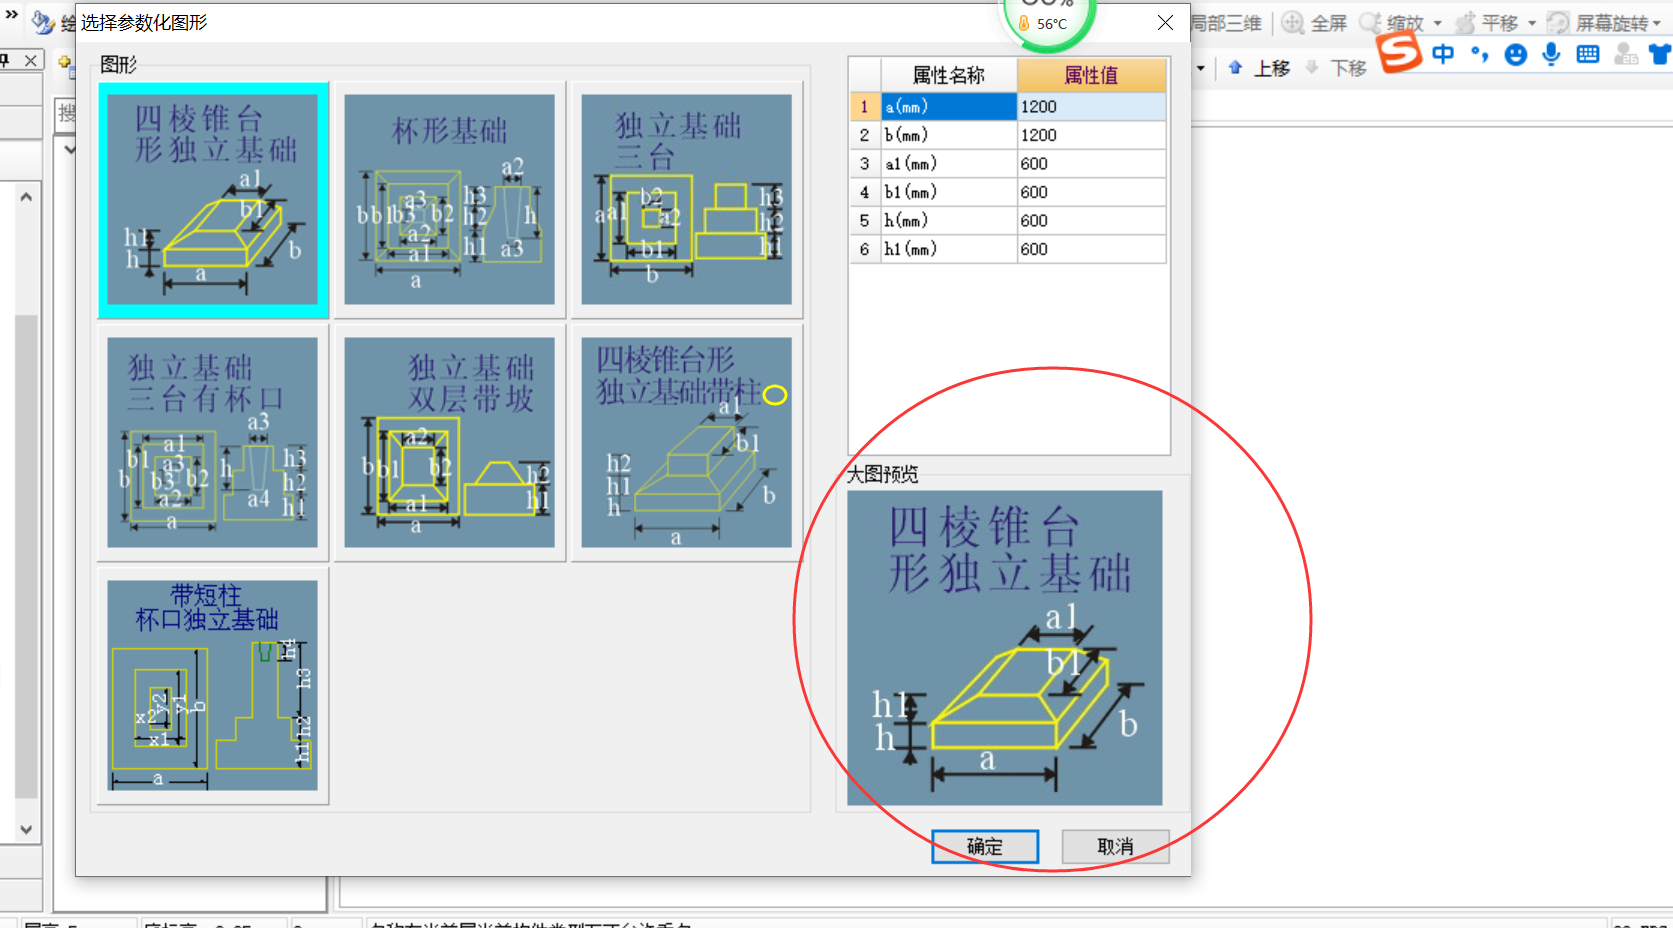
Task: Open the 屏幕旋转 dropdown arrow
Action: pos(1657,23)
